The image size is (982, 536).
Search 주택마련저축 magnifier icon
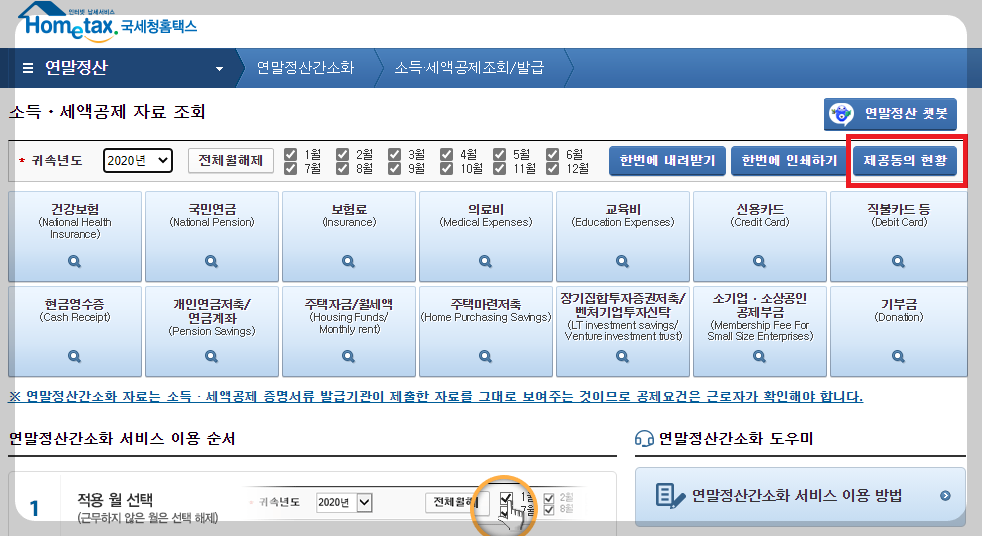pyautogui.click(x=485, y=357)
